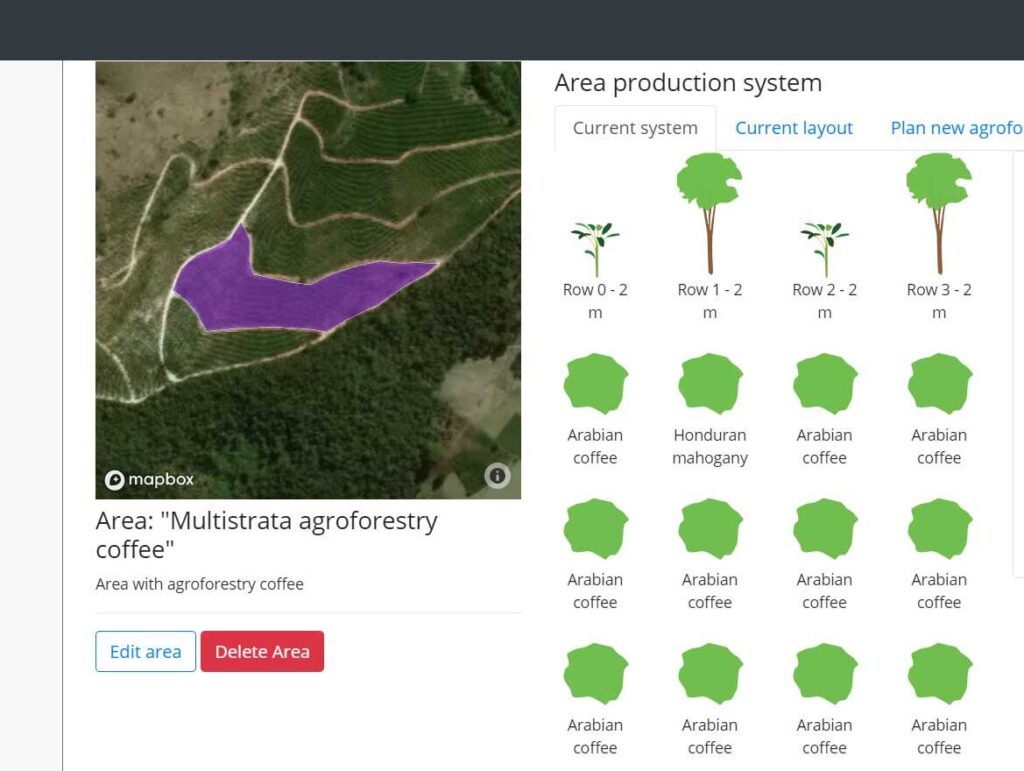
Task: Select the Arabian coffee icon in row four
Action: (x=595, y=672)
